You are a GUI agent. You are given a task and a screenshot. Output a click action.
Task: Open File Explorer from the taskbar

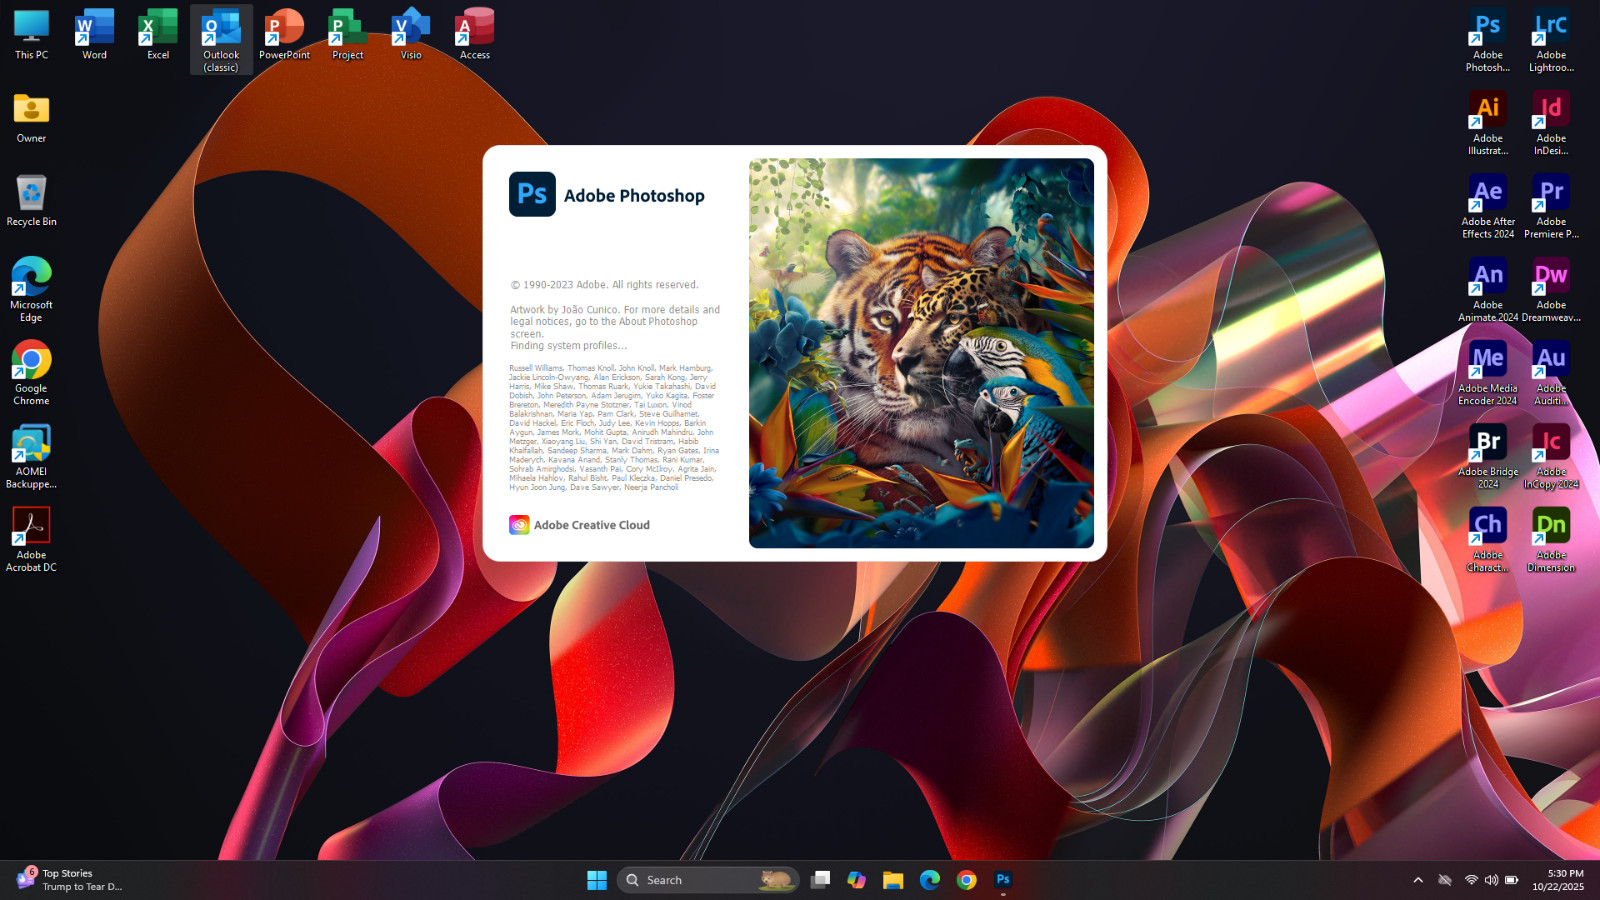coord(893,880)
